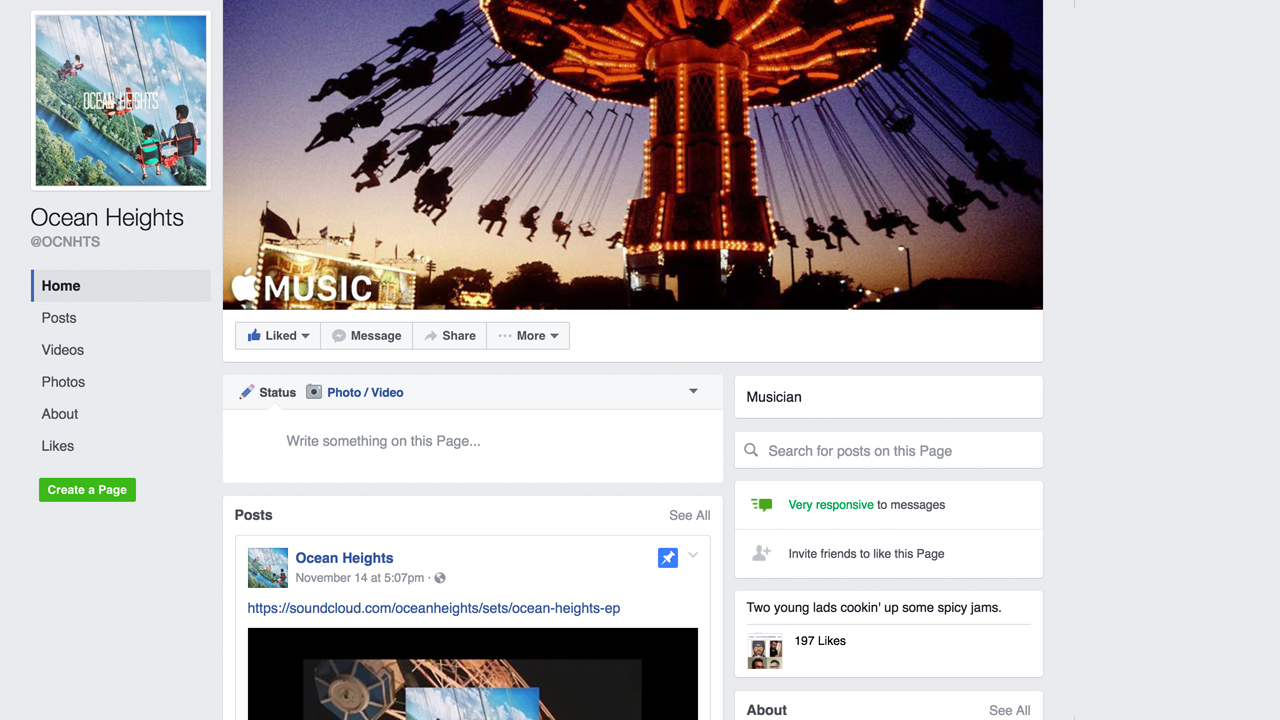Click the Ocean Heights page title in the sidebar
This screenshot has width=1280, height=720.
pyautogui.click(x=107, y=218)
